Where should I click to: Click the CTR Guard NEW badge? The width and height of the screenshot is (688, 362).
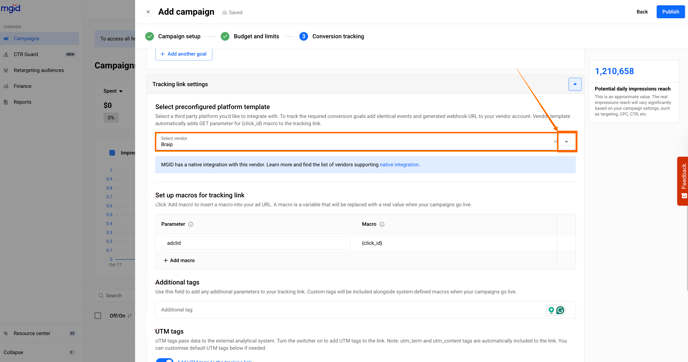70,54
